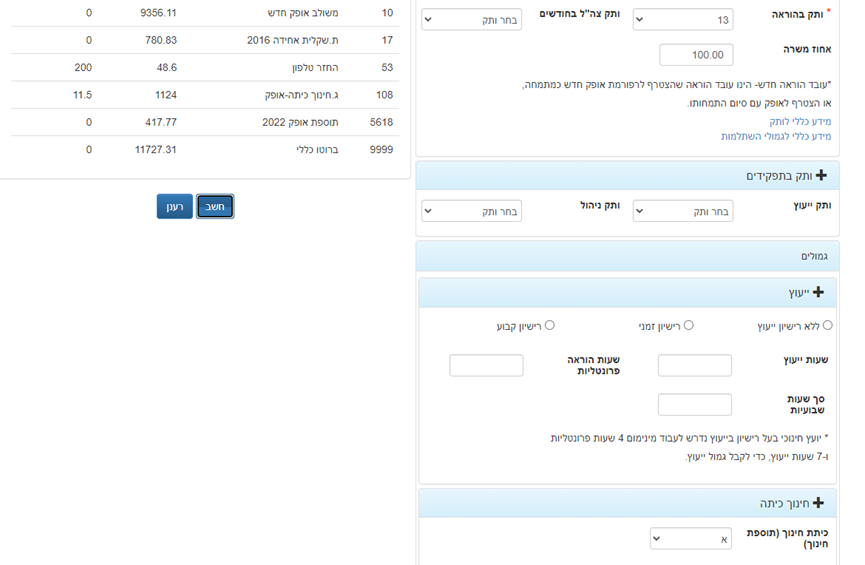Click the code 5618 in the table
Image resolution: width=865 pixels, height=565 pixels.
(x=381, y=122)
